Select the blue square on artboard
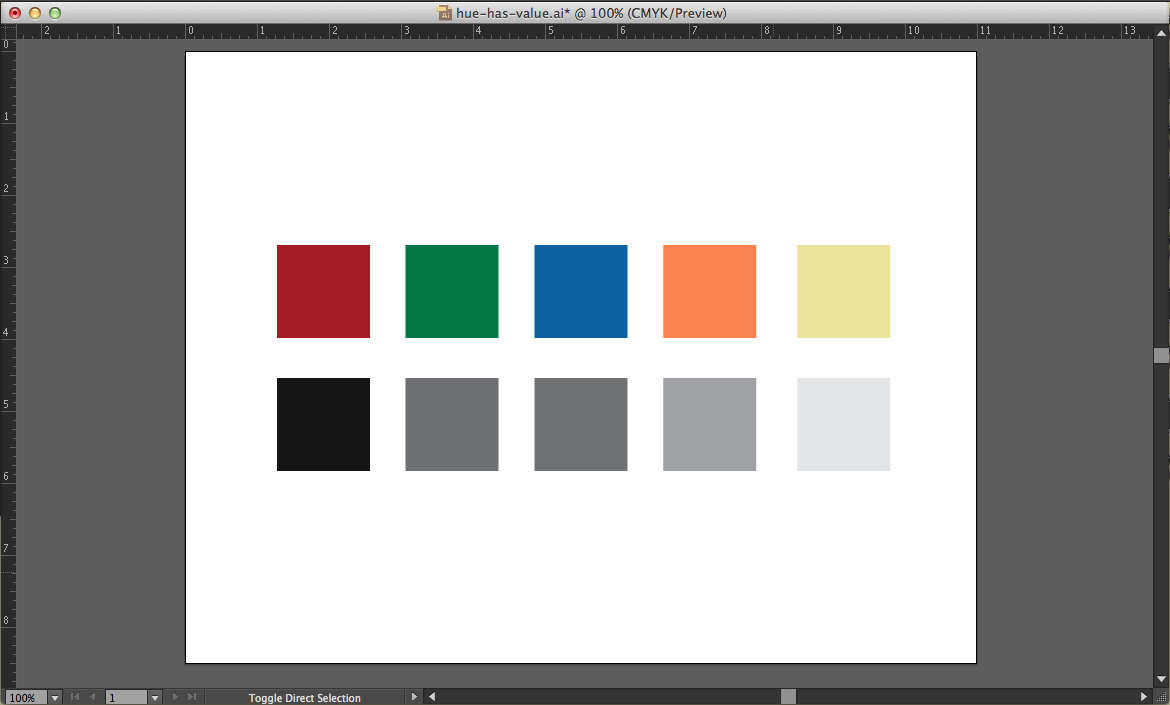The image size is (1170, 705). pyautogui.click(x=580, y=291)
